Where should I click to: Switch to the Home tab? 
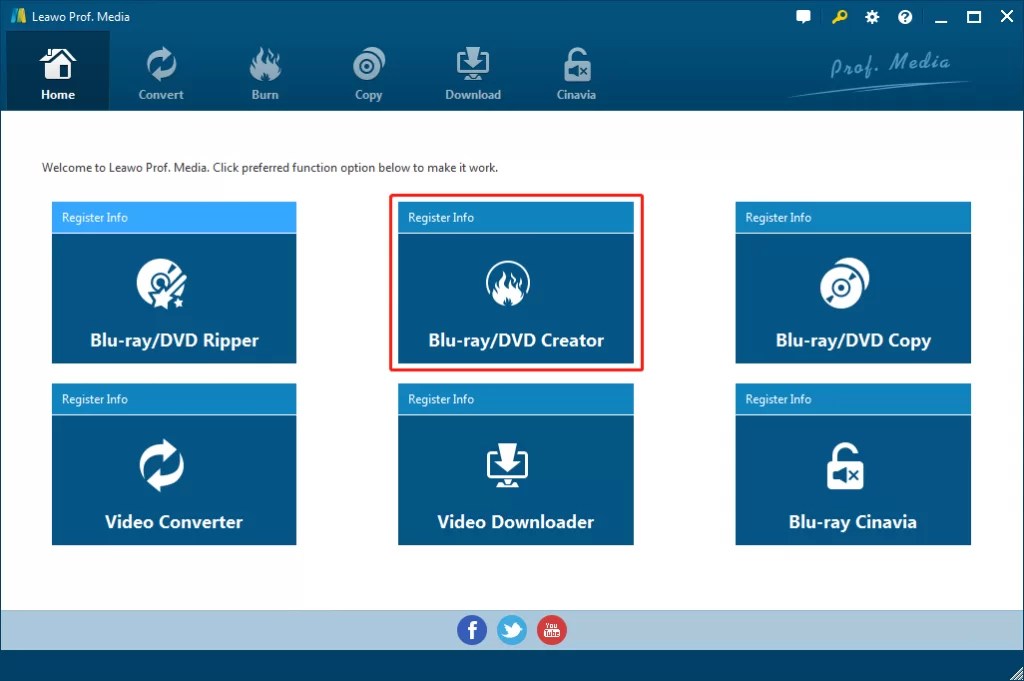[x=57, y=70]
